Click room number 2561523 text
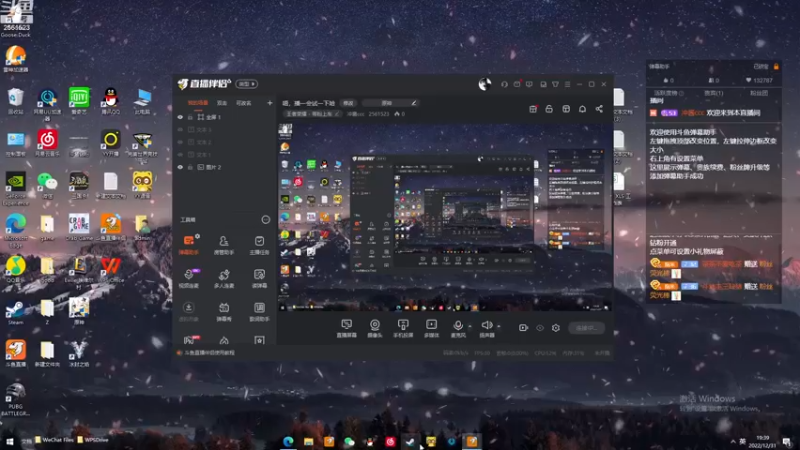The height and width of the screenshot is (450, 800). point(379,114)
